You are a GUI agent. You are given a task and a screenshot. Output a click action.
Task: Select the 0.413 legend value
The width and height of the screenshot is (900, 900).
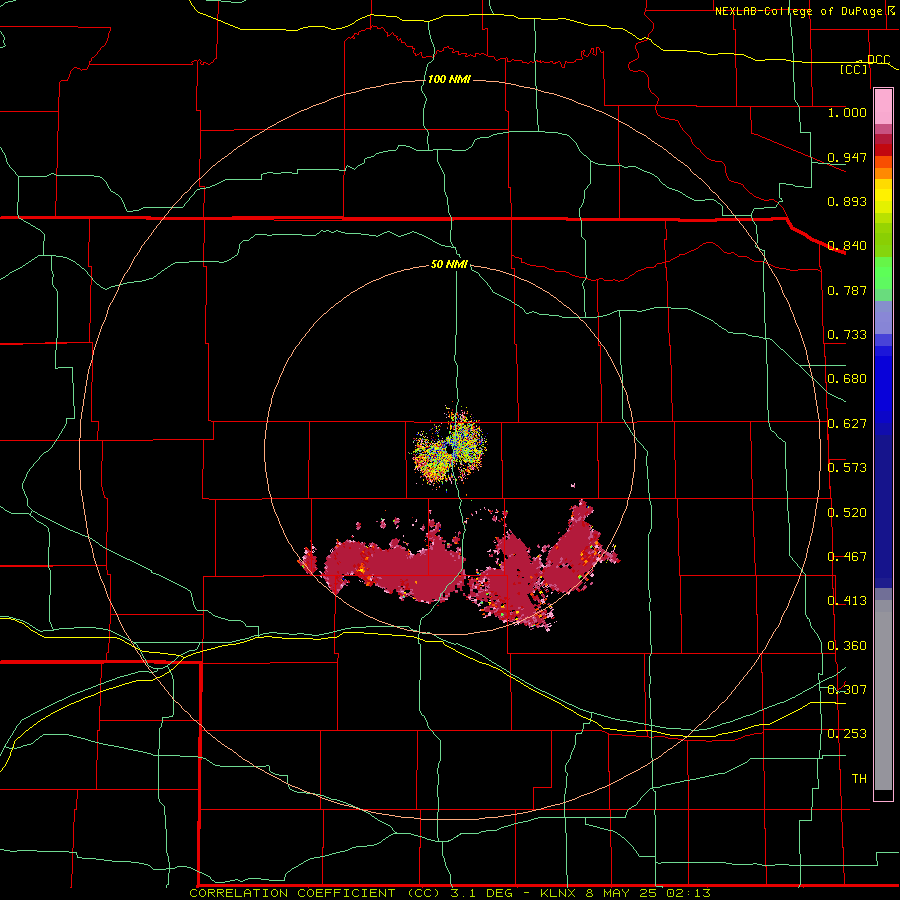[847, 601]
